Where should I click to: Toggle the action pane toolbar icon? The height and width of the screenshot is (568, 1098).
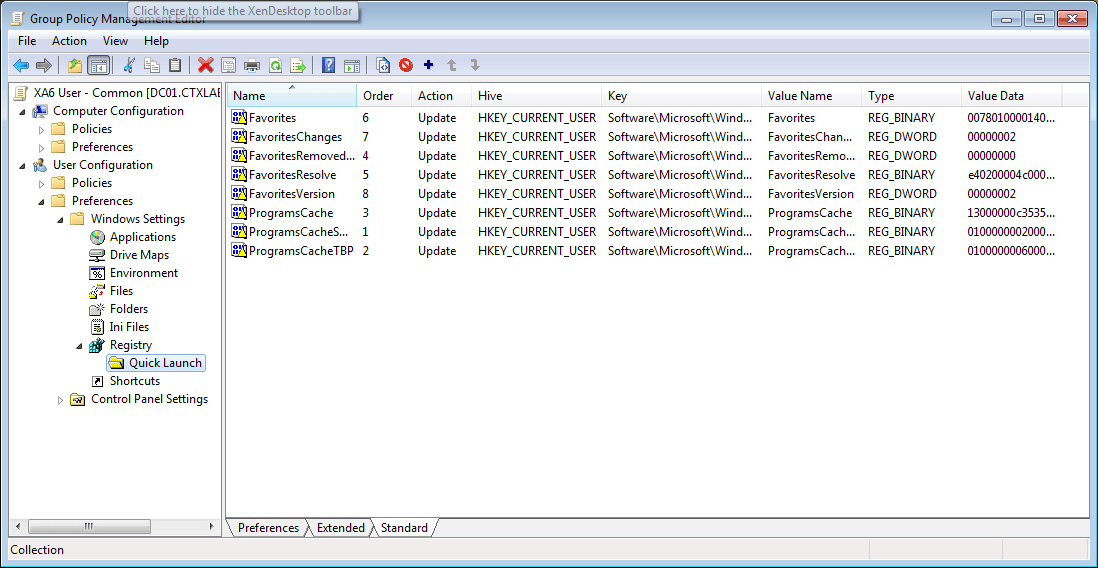(352, 66)
